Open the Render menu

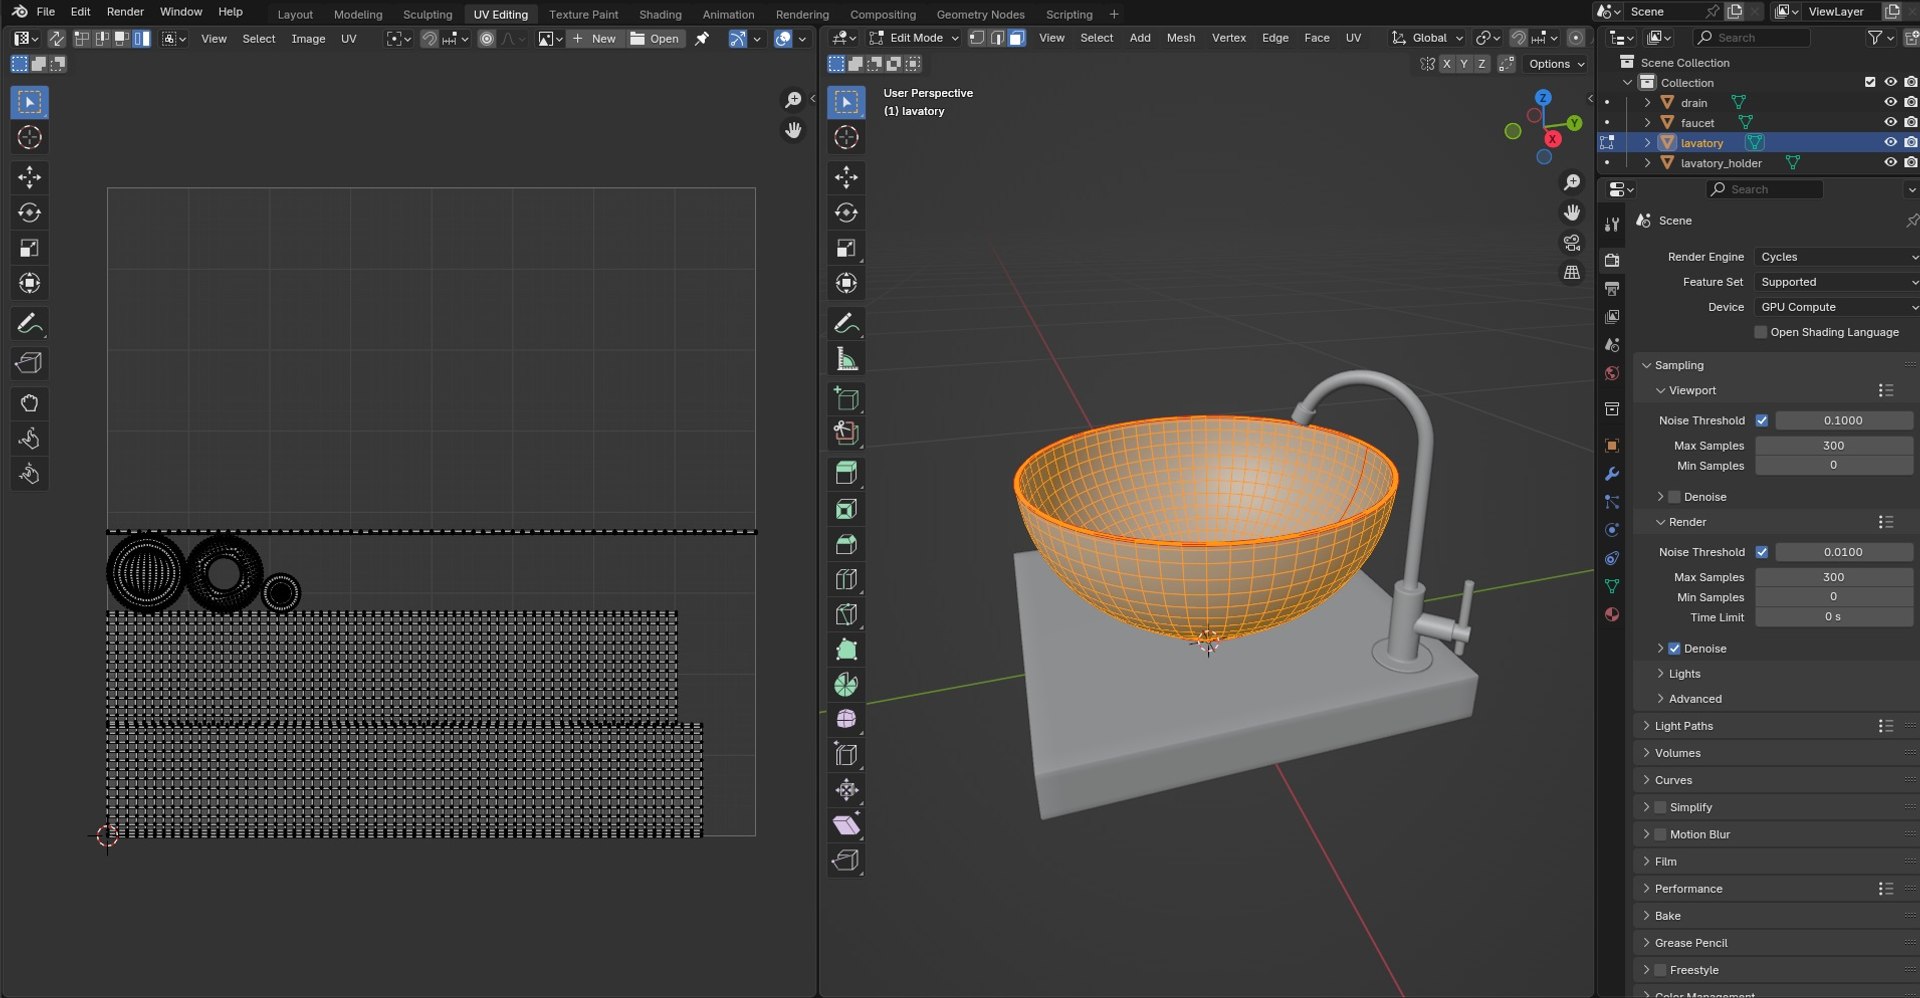pyautogui.click(x=125, y=12)
